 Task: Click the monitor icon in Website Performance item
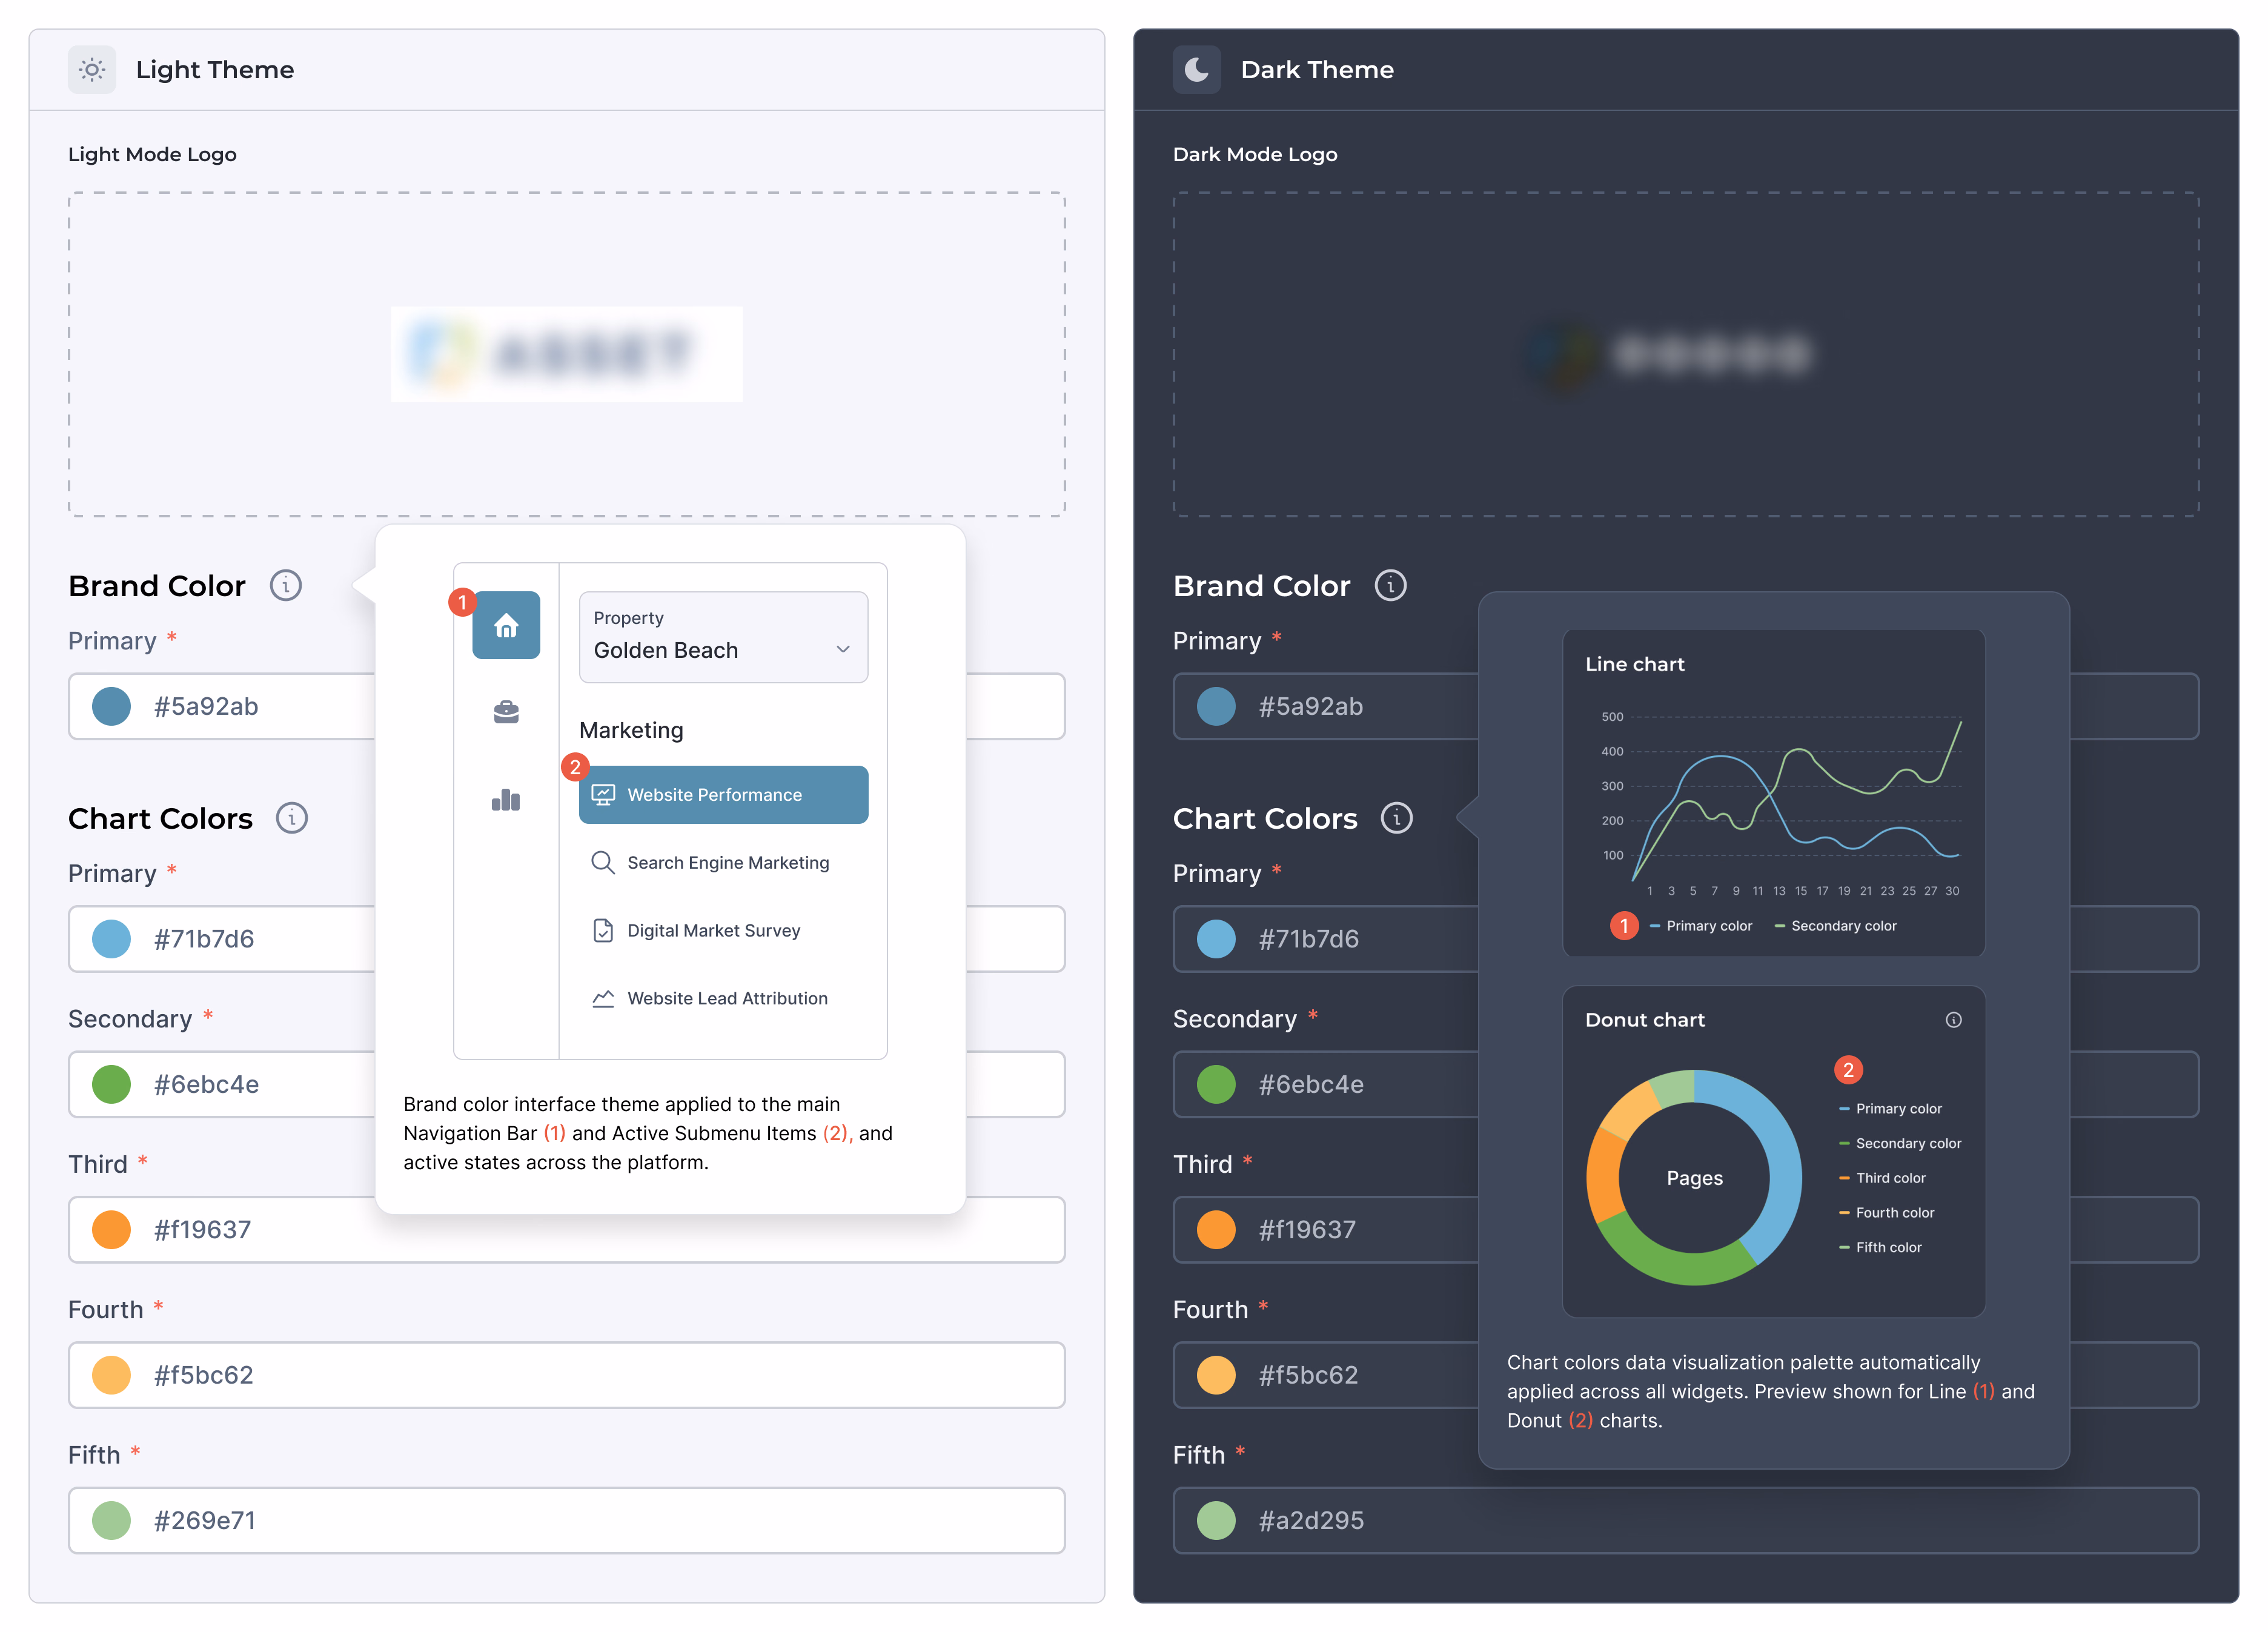[x=603, y=794]
